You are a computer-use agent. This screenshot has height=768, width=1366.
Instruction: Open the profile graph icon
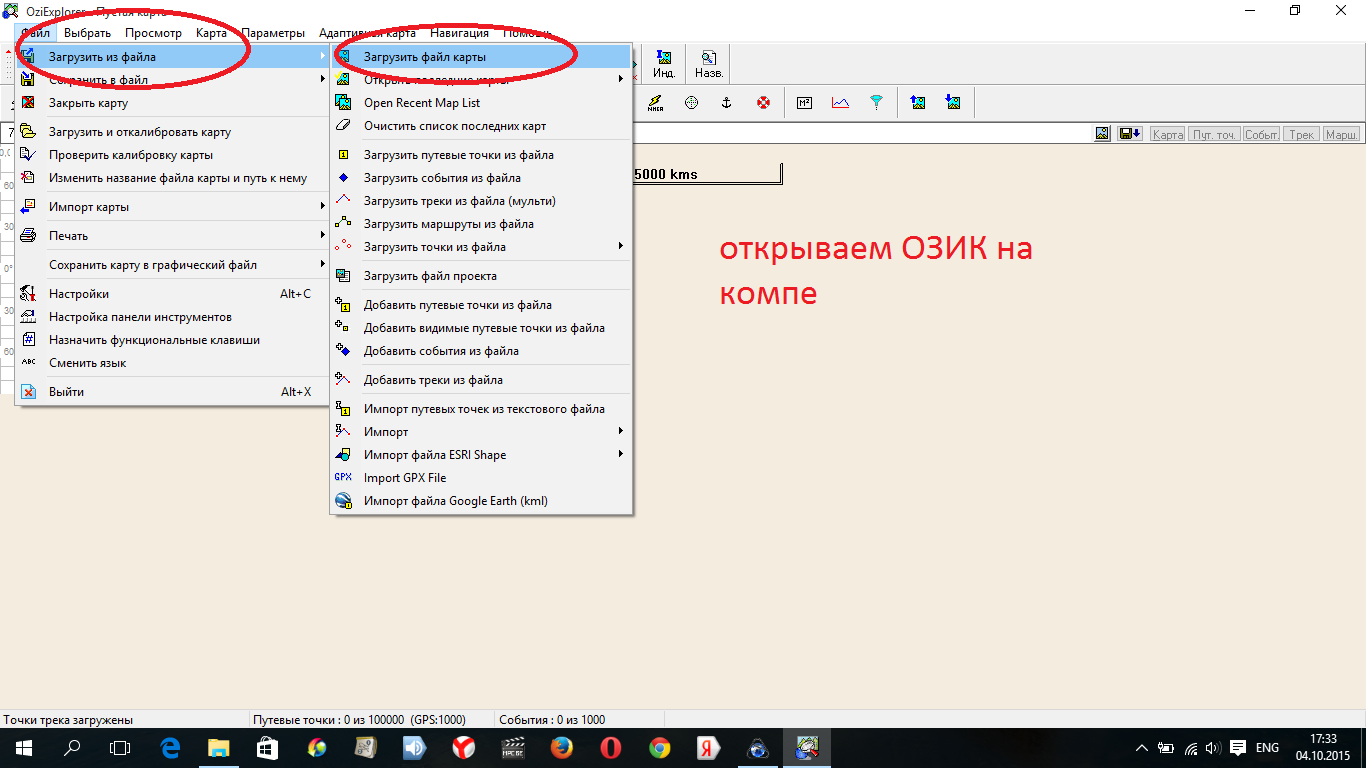point(840,103)
